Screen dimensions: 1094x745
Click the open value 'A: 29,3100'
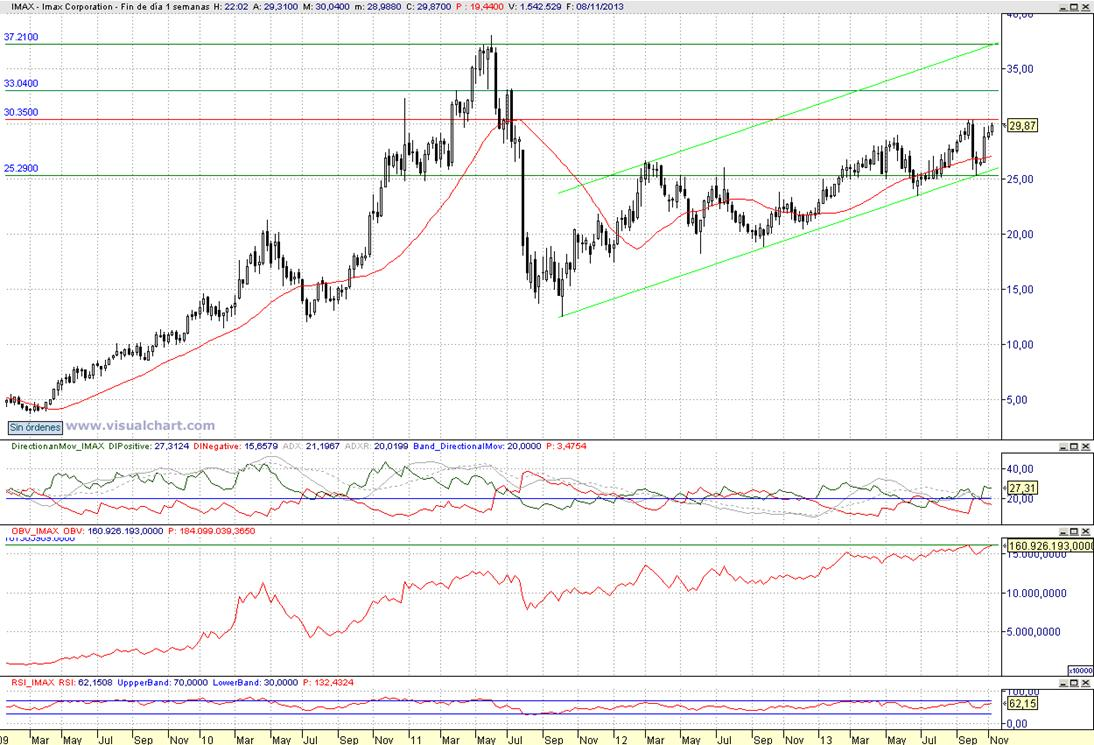tap(275, 6)
